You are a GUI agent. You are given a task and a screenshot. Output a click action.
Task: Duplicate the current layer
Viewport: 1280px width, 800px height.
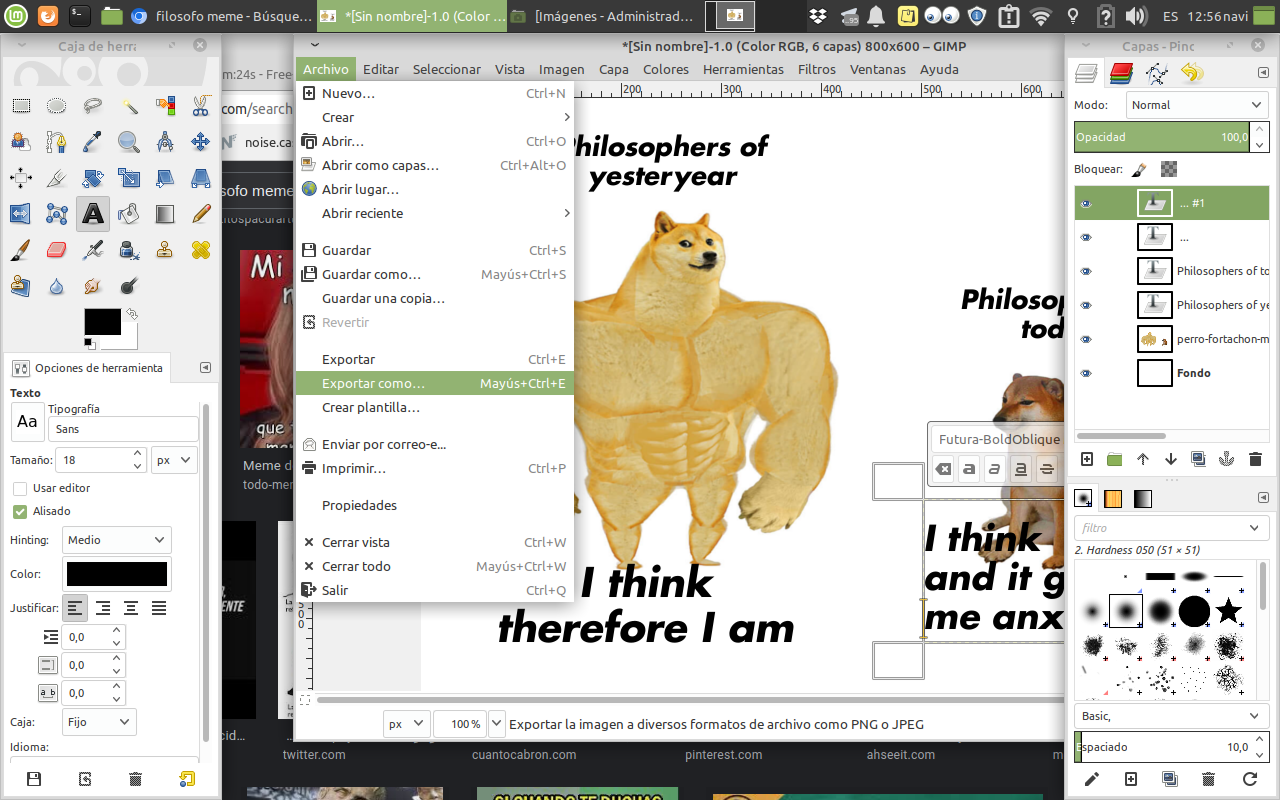(x=1199, y=459)
